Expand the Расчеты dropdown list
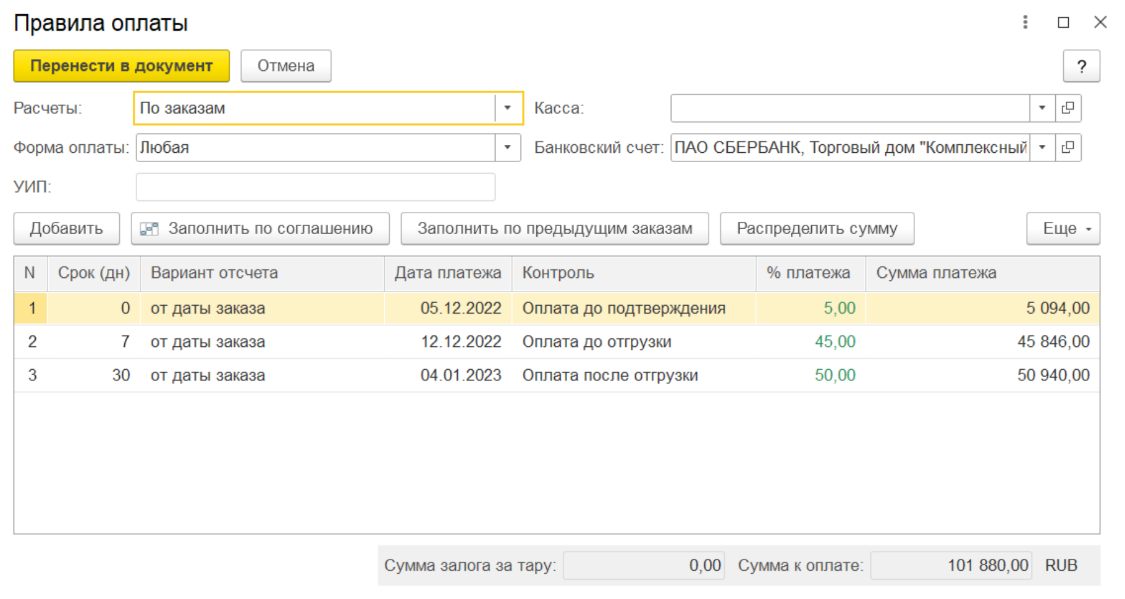The width and height of the screenshot is (1125, 599). 508,108
